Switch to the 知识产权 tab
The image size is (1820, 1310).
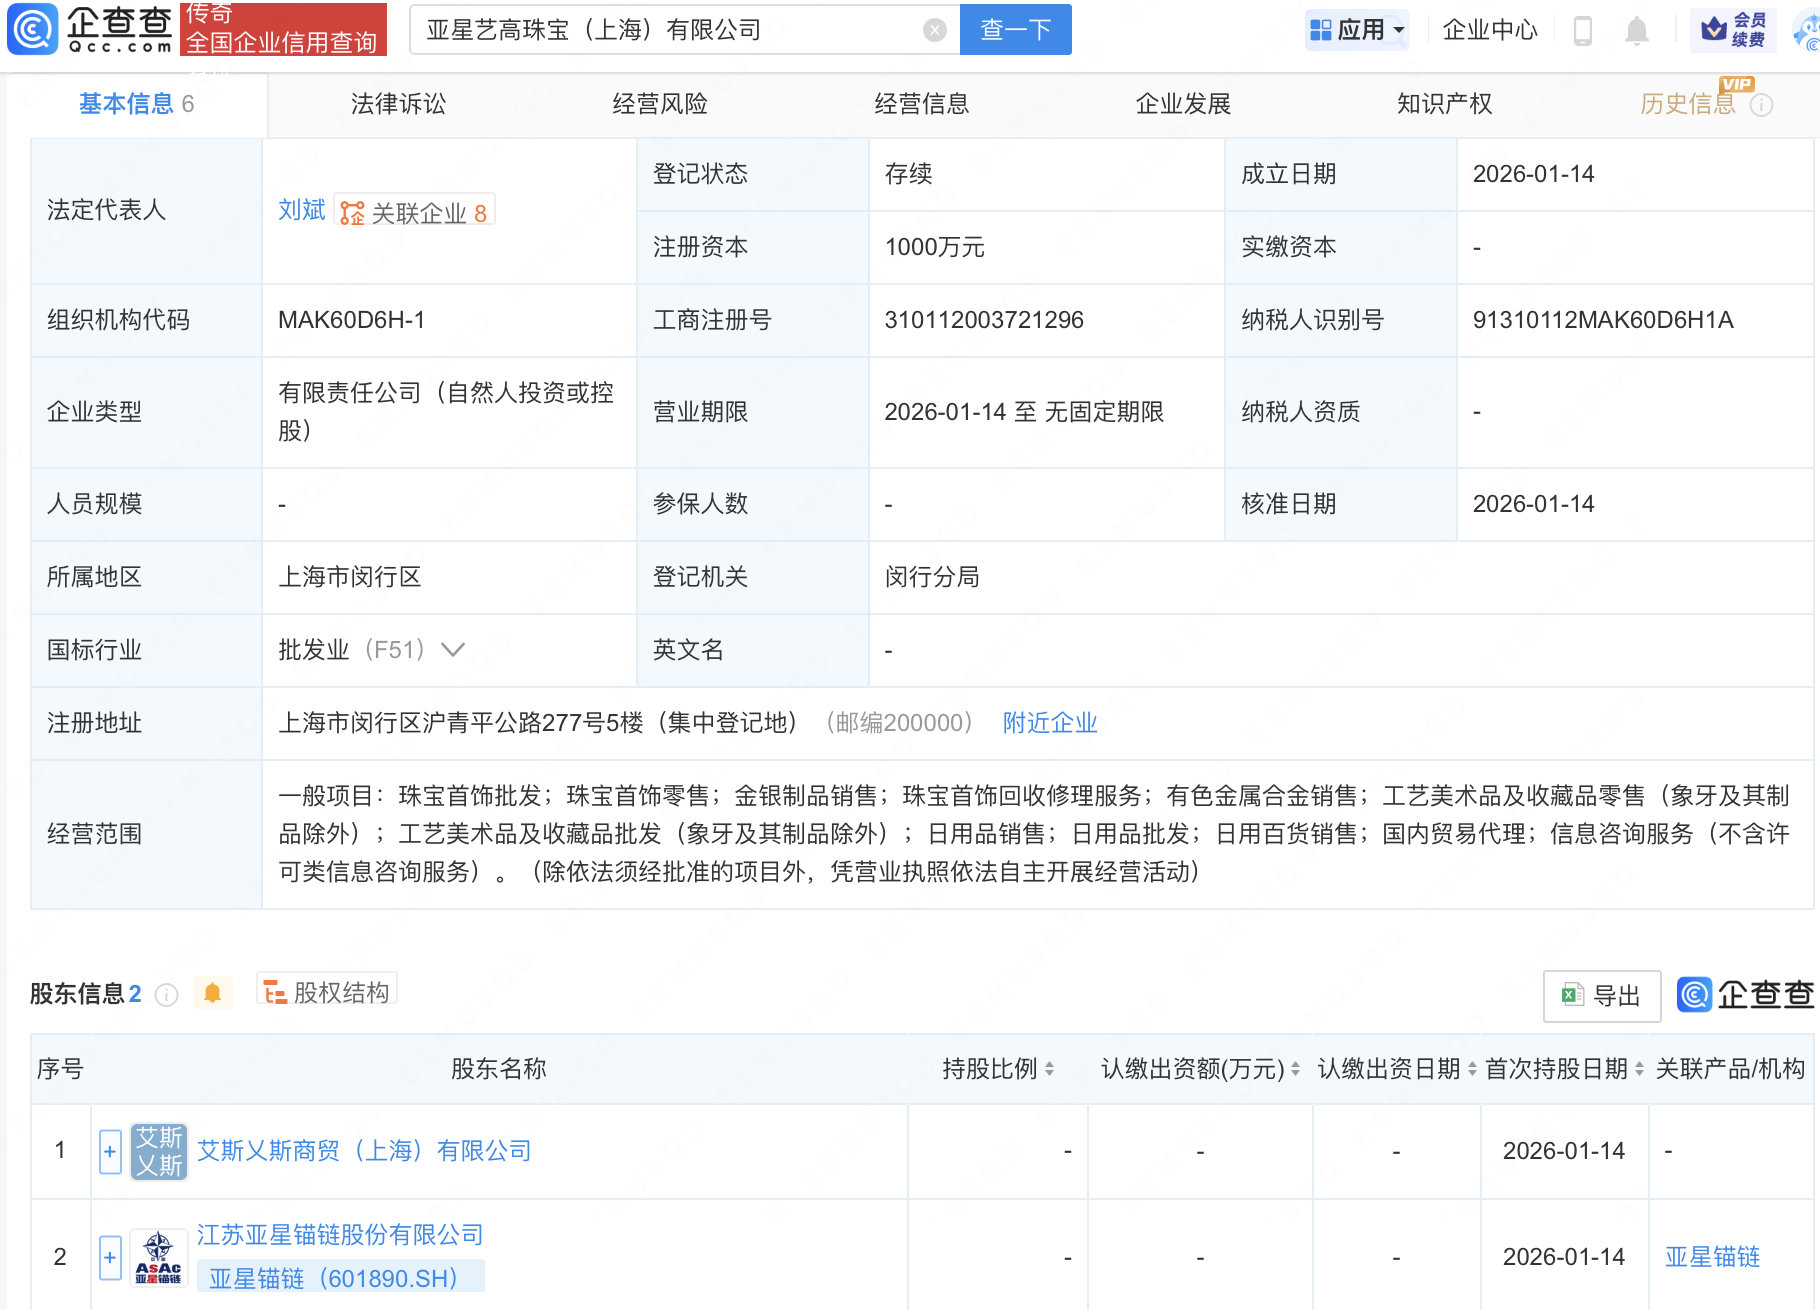(x=1444, y=104)
